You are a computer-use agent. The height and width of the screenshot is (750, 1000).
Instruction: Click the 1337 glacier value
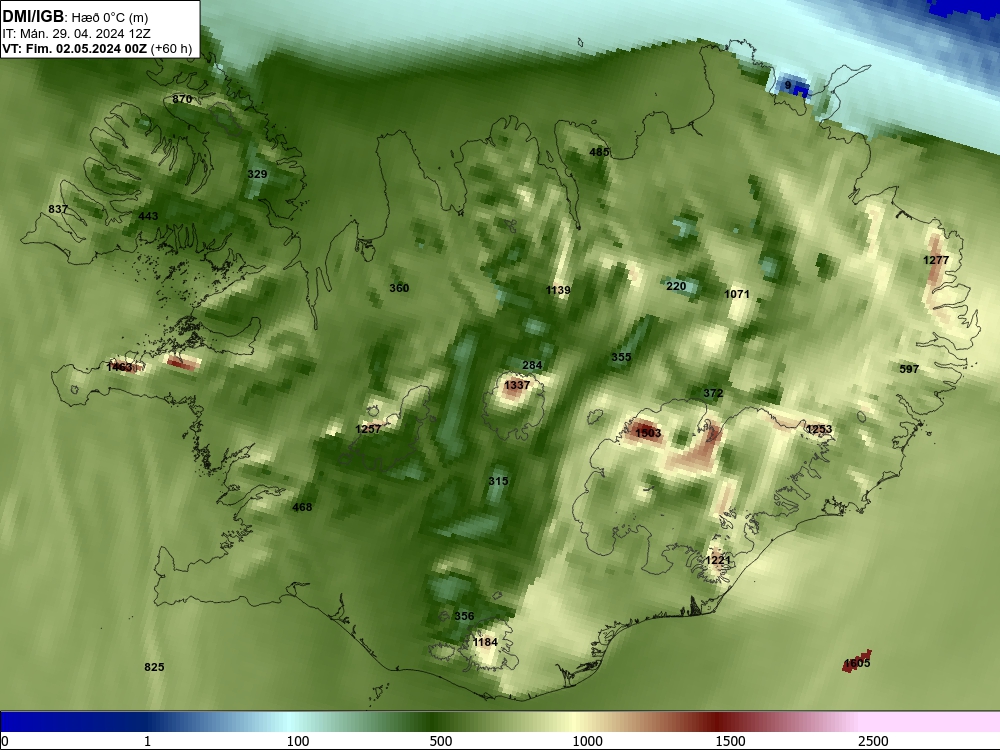517,385
